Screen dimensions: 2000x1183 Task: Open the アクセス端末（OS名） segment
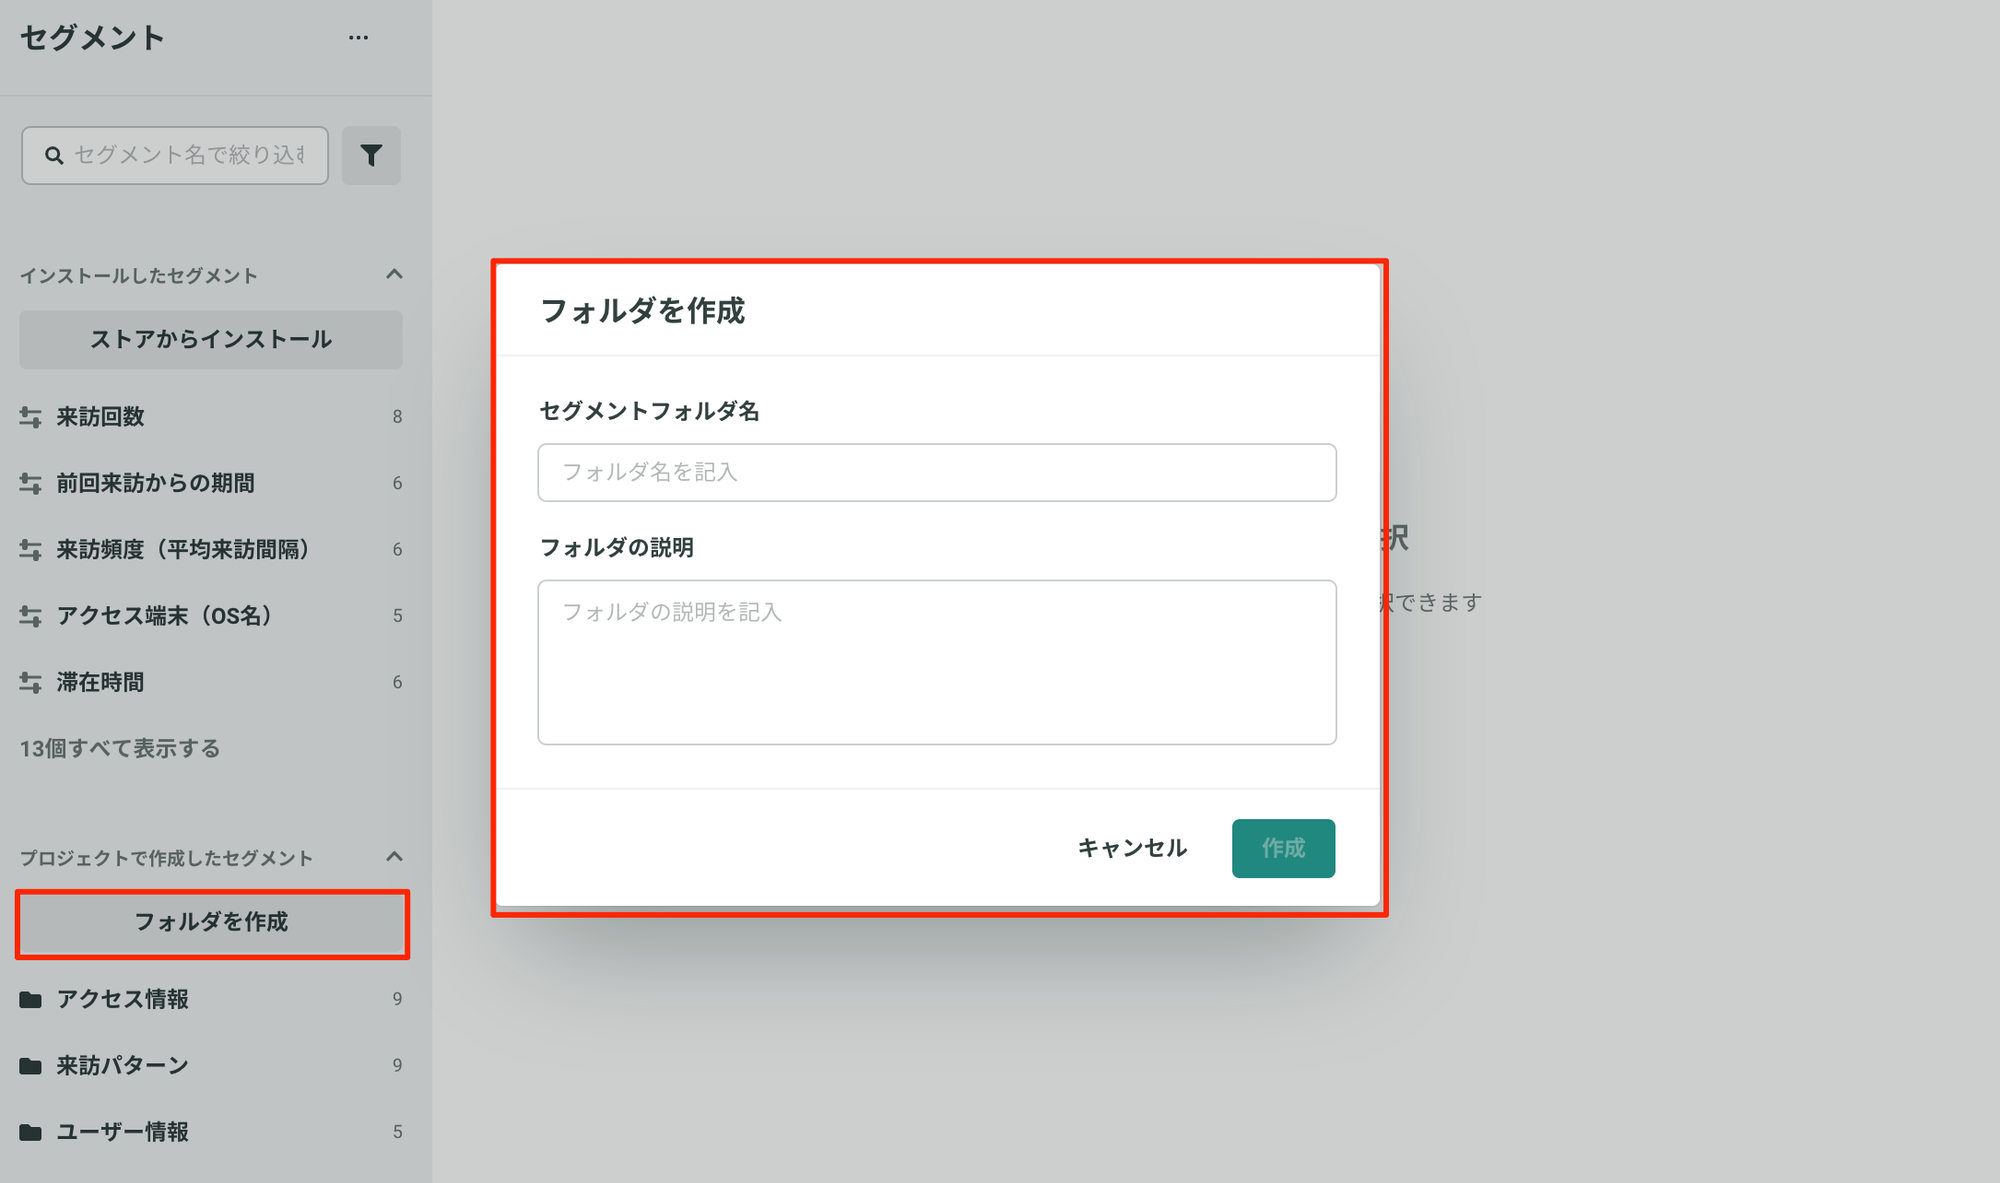point(211,615)
